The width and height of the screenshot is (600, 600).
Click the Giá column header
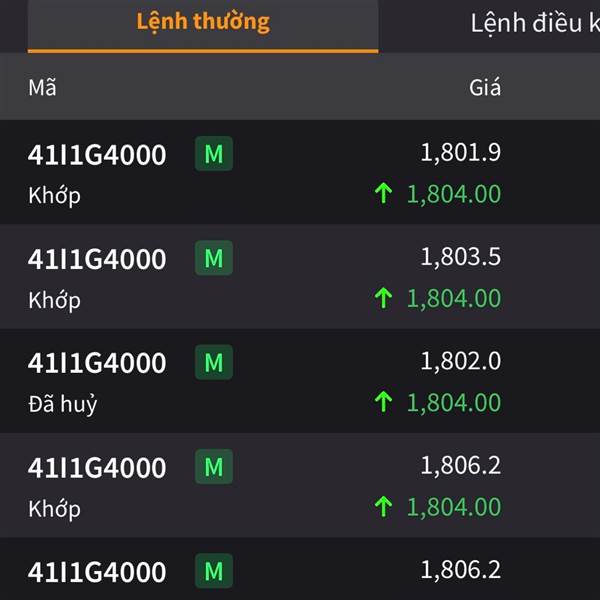click(485, 88)
